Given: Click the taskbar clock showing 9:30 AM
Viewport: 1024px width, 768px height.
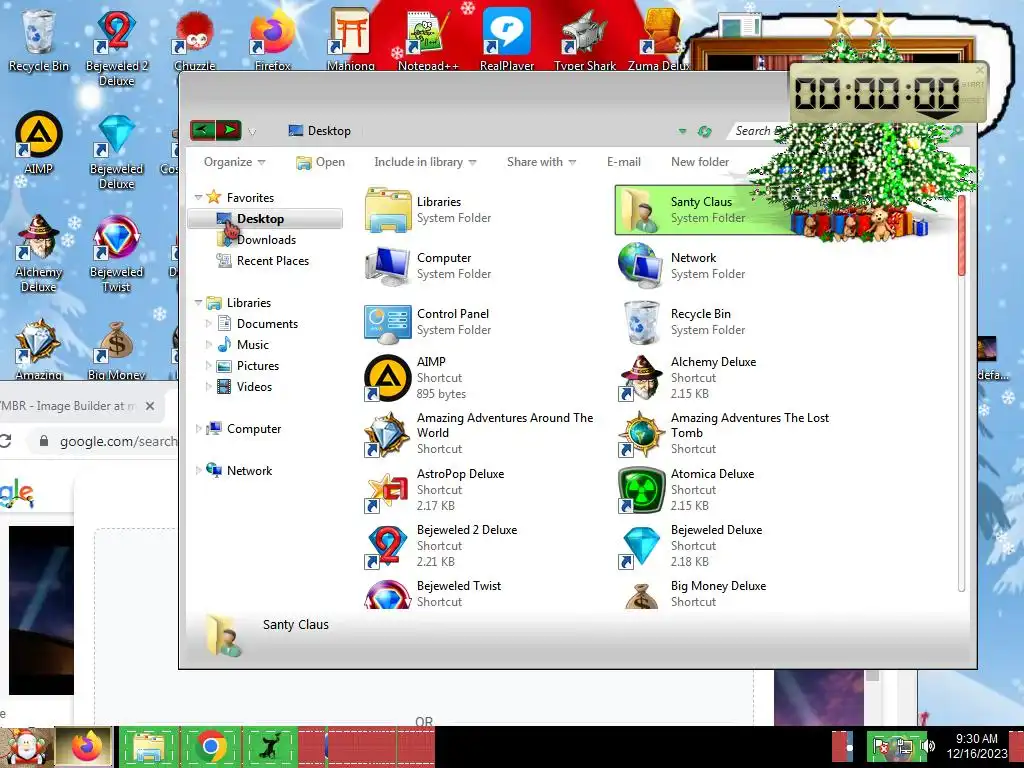Looking at the screenshot, I should point(976,746).
